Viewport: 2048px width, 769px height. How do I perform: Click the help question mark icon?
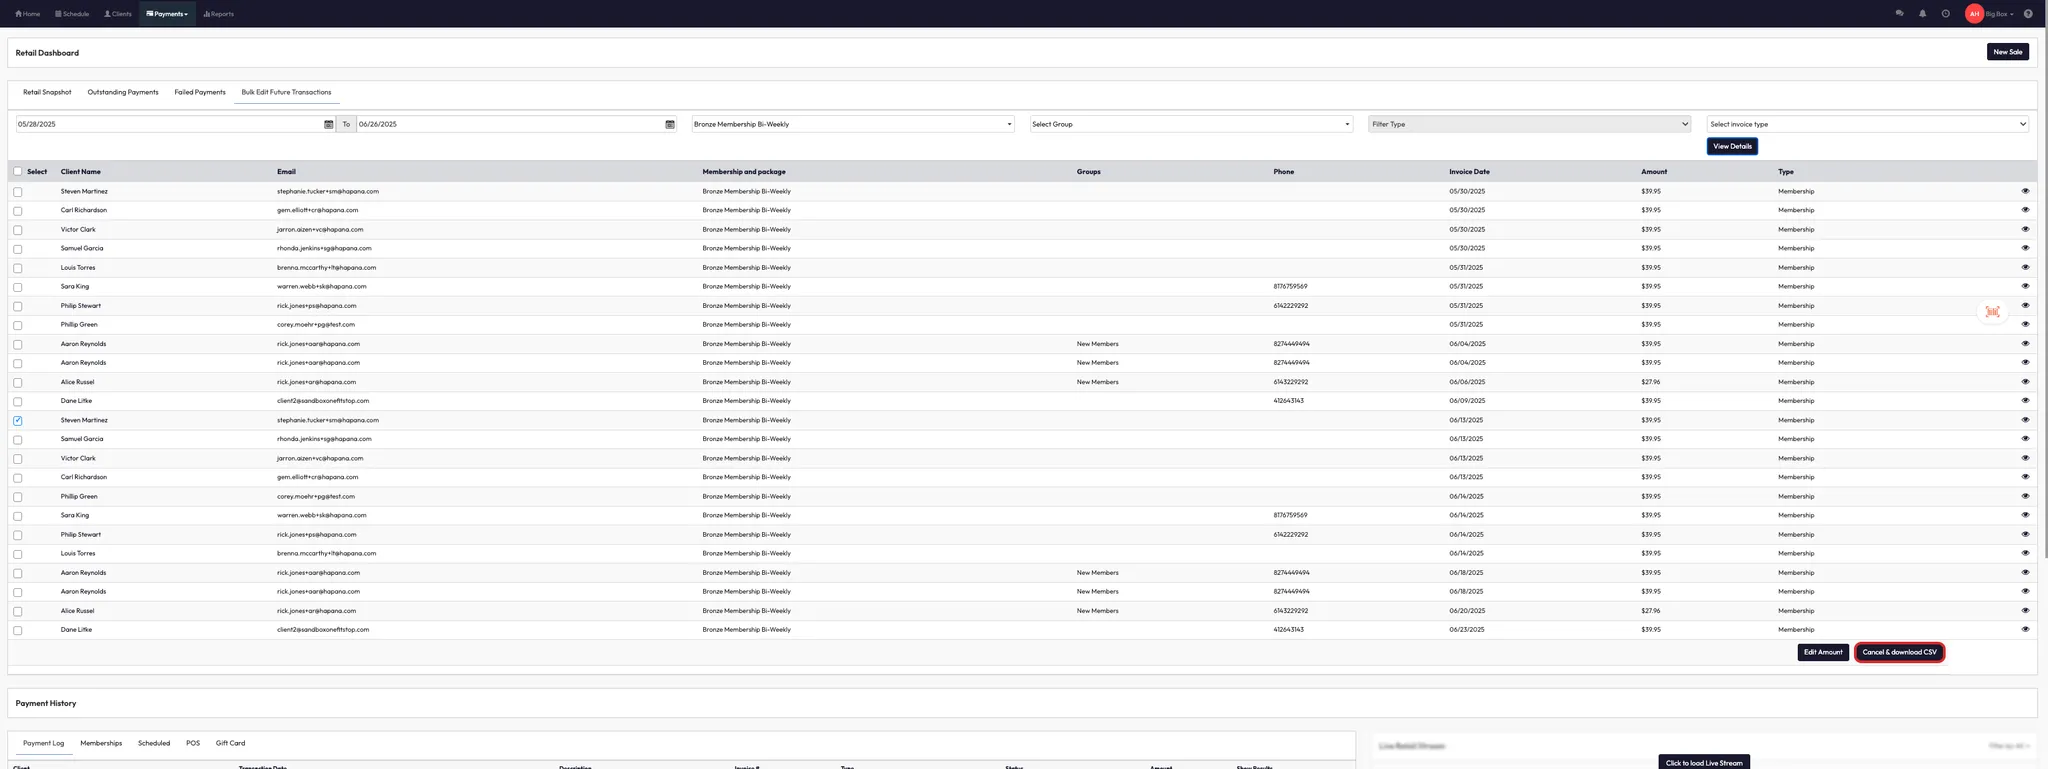click(x=2028, y=14)
